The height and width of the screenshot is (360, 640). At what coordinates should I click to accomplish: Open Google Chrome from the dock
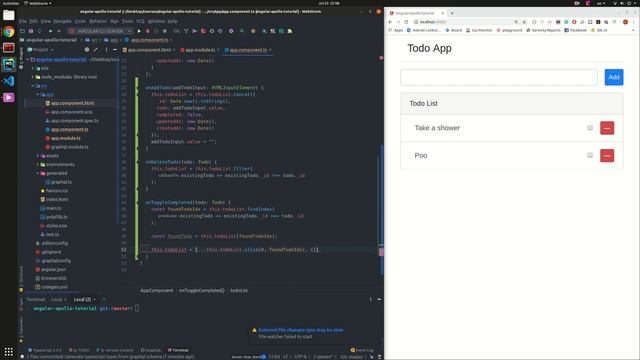pos(9,32)
